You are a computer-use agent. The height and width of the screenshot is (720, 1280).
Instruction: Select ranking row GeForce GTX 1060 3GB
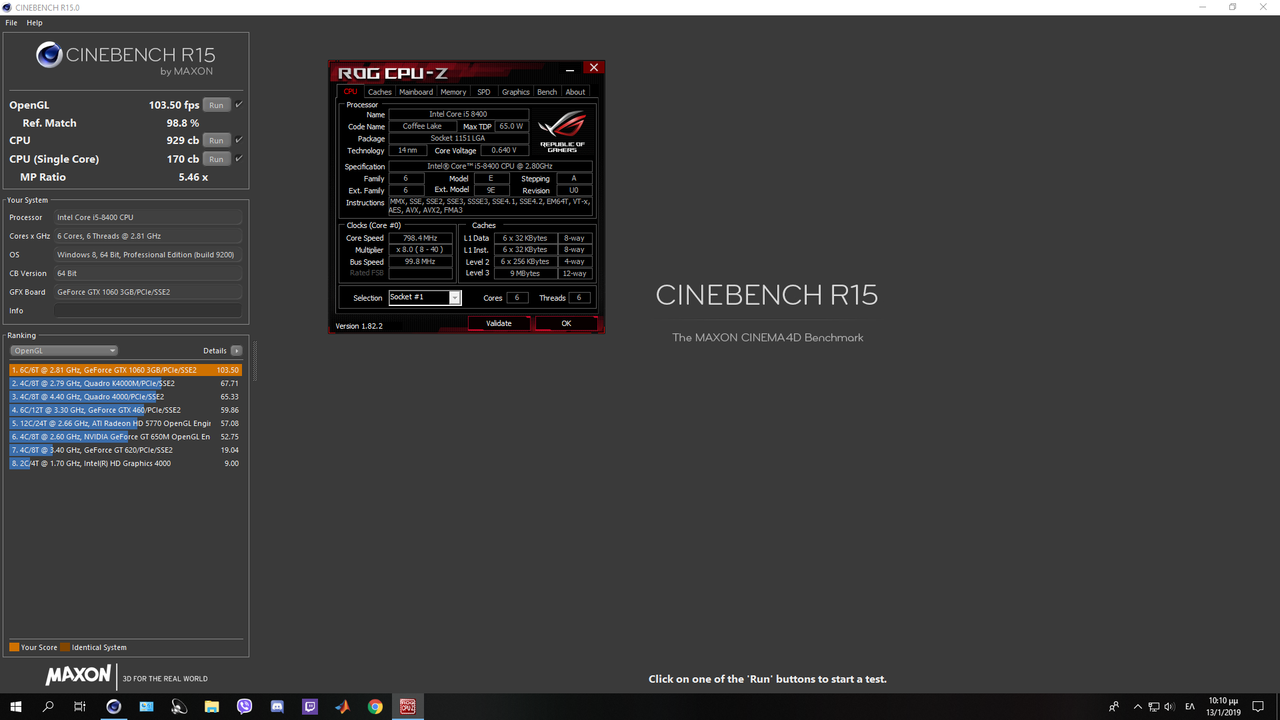coord(125,370)
